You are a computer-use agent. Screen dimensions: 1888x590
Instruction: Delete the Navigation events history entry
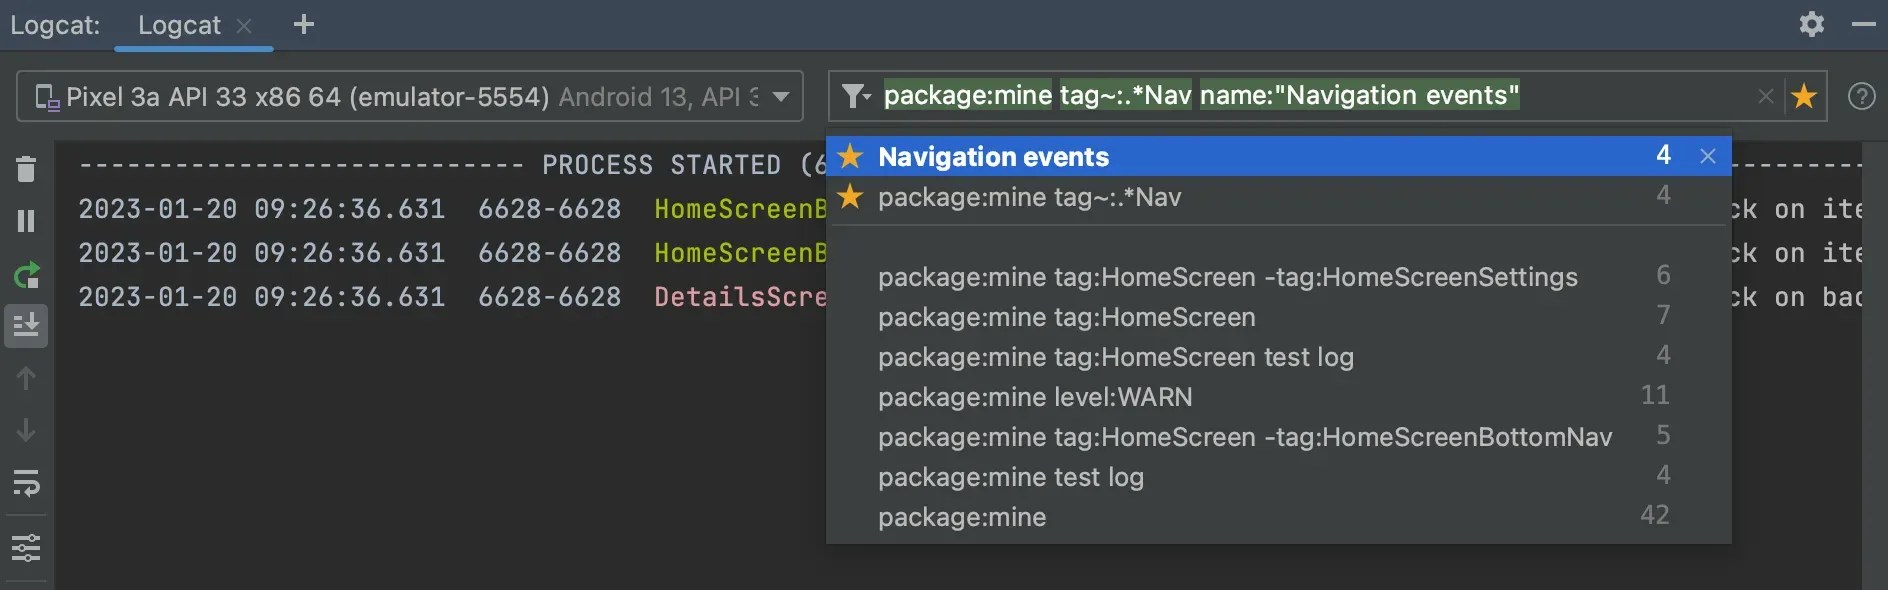pyautogui.click(x=1708, y=156)
